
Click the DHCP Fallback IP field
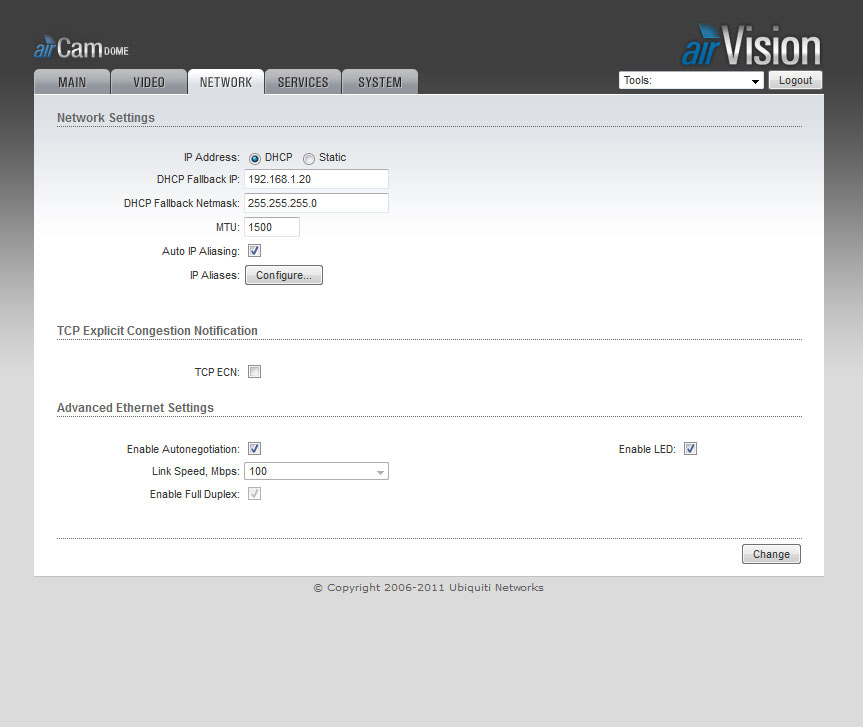pyautogui.click(x=316, y=180)
